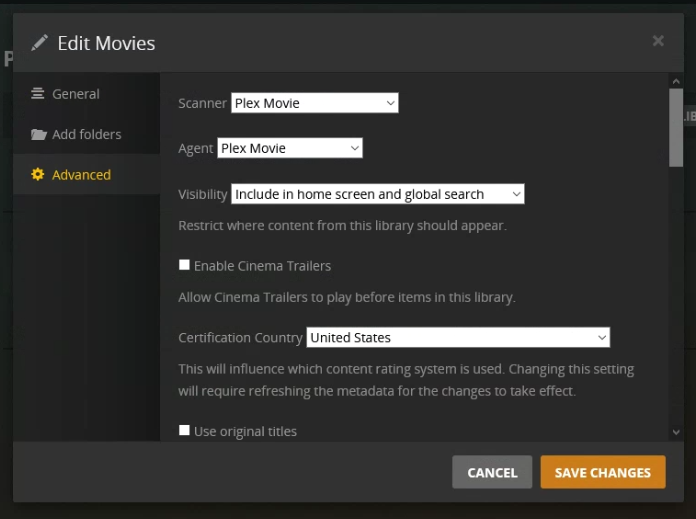Click the pencil edit icon beside Edit Movies
Viewport: 696px width, 519px height.
[40, 43]
